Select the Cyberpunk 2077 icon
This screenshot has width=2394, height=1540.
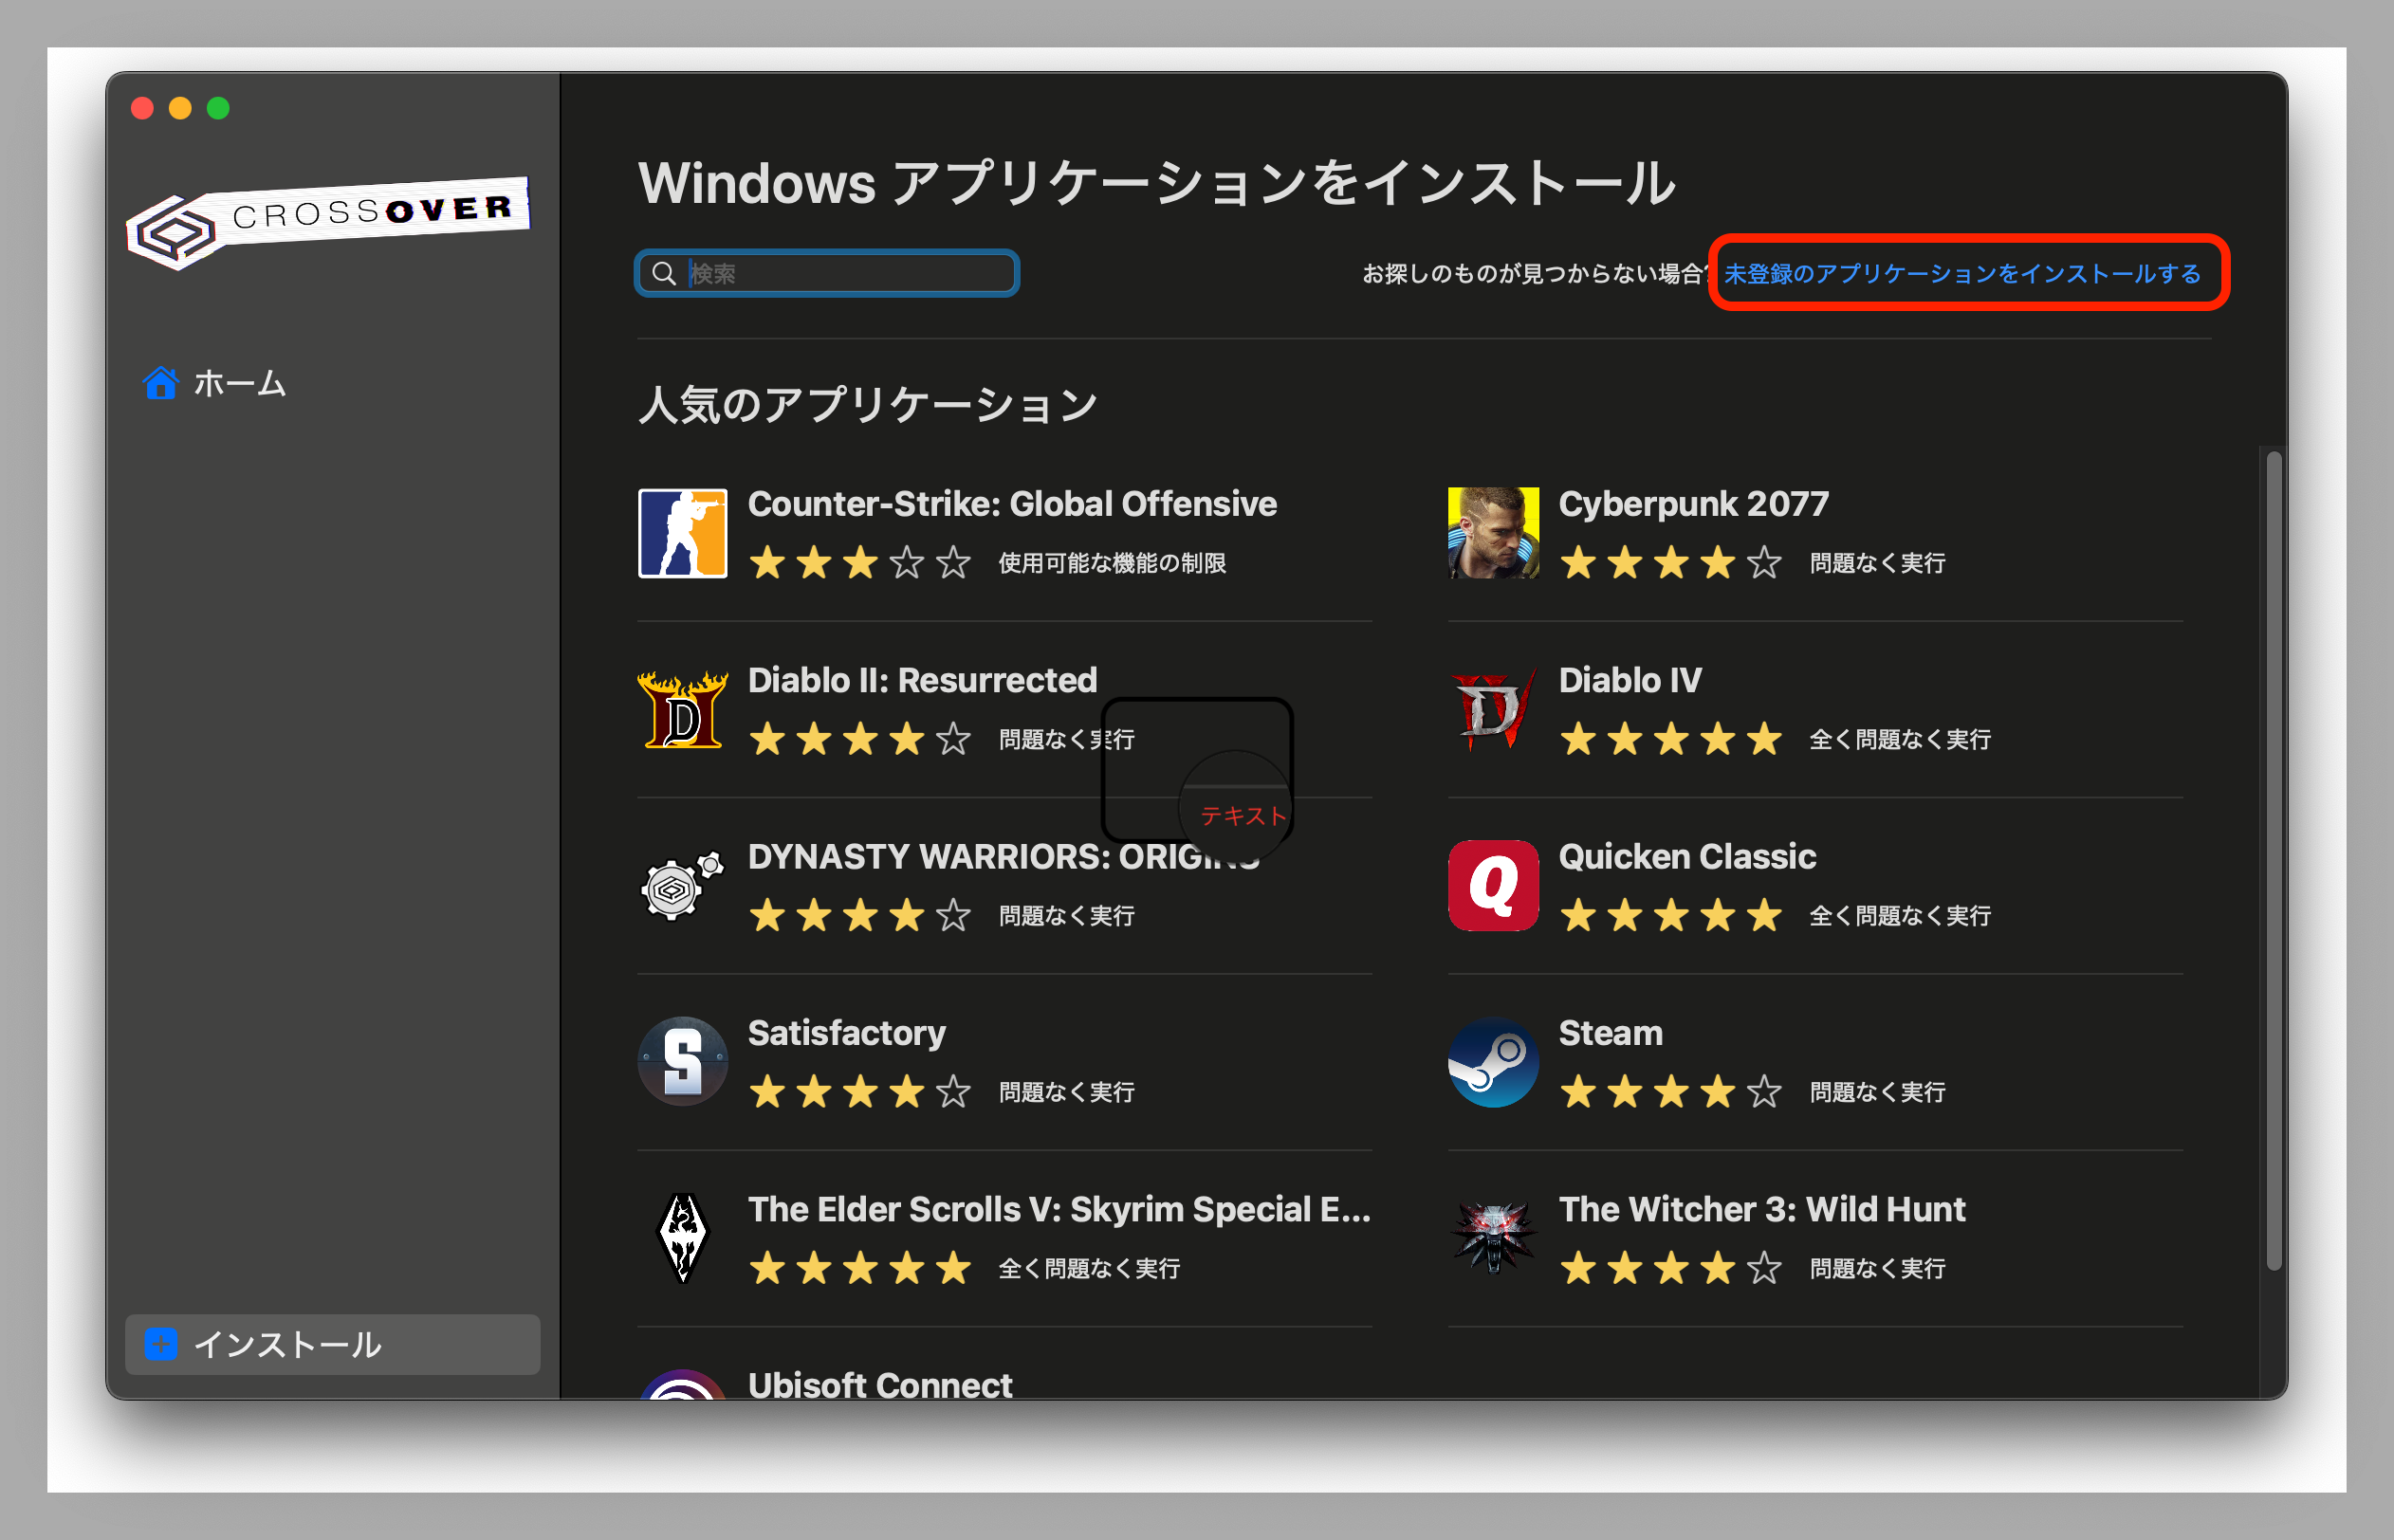[1492, 533]
